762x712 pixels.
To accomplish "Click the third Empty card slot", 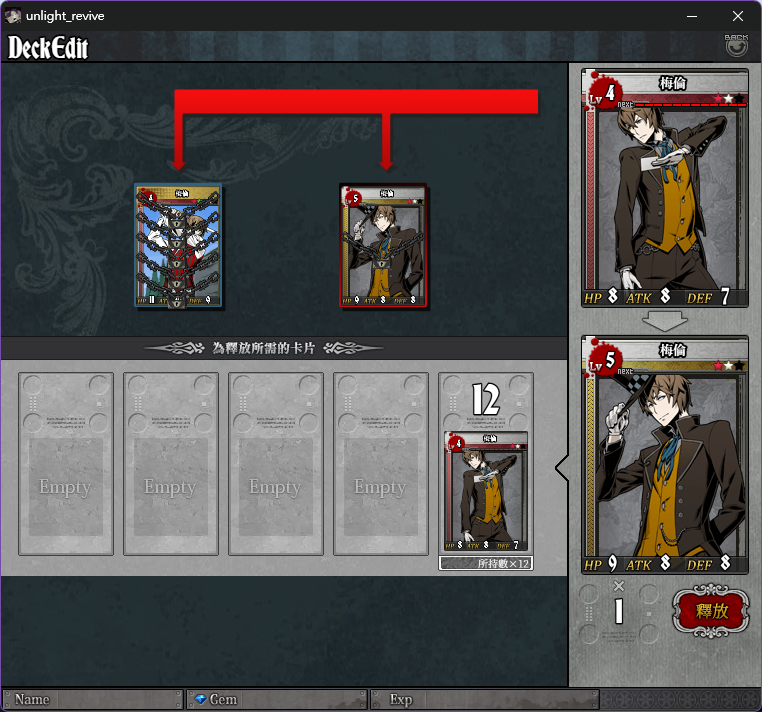I will [x=276, y=464].
